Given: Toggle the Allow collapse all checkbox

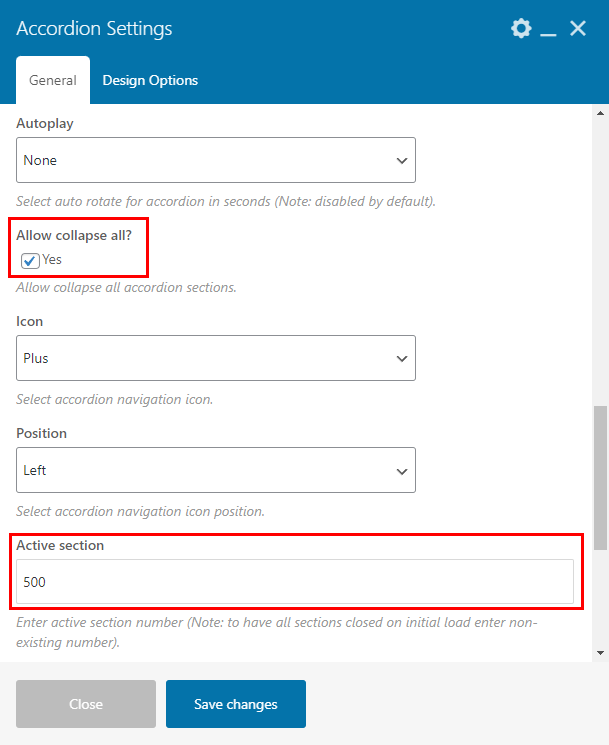Looking at the screenshot, I should pyautogui.click(x=30, y=260).
